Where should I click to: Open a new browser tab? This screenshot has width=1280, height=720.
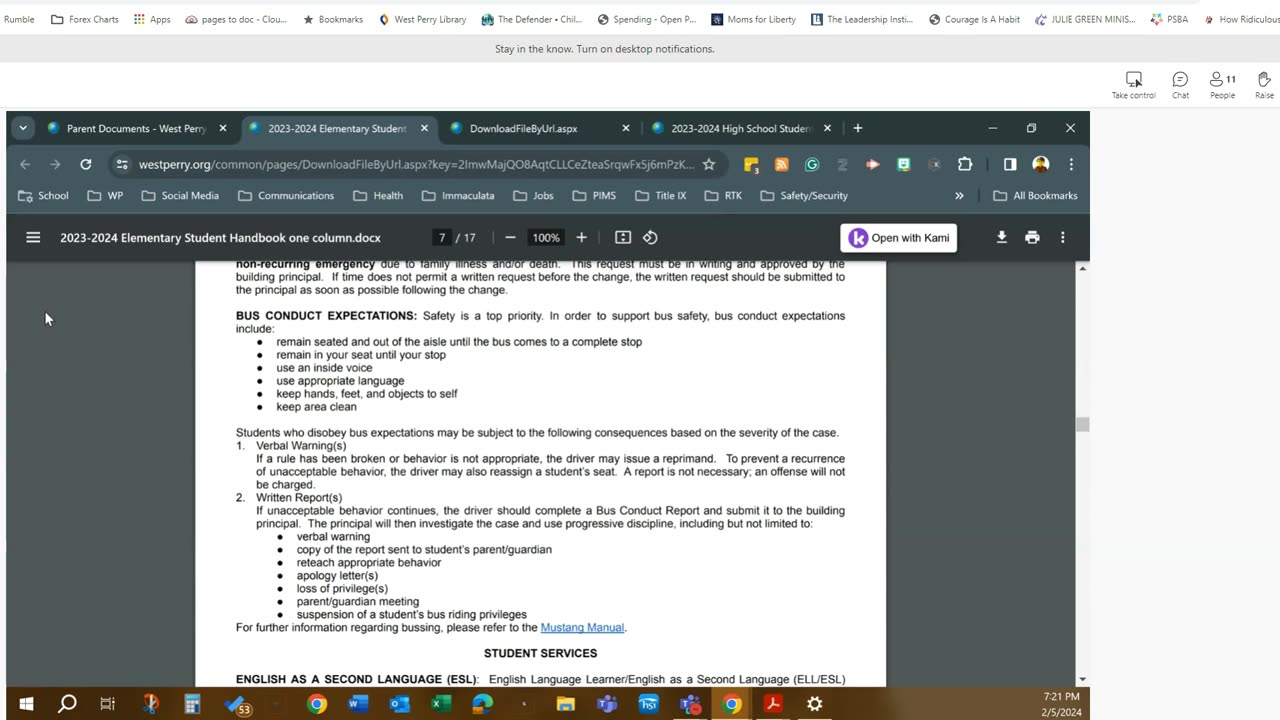(857, 128)
